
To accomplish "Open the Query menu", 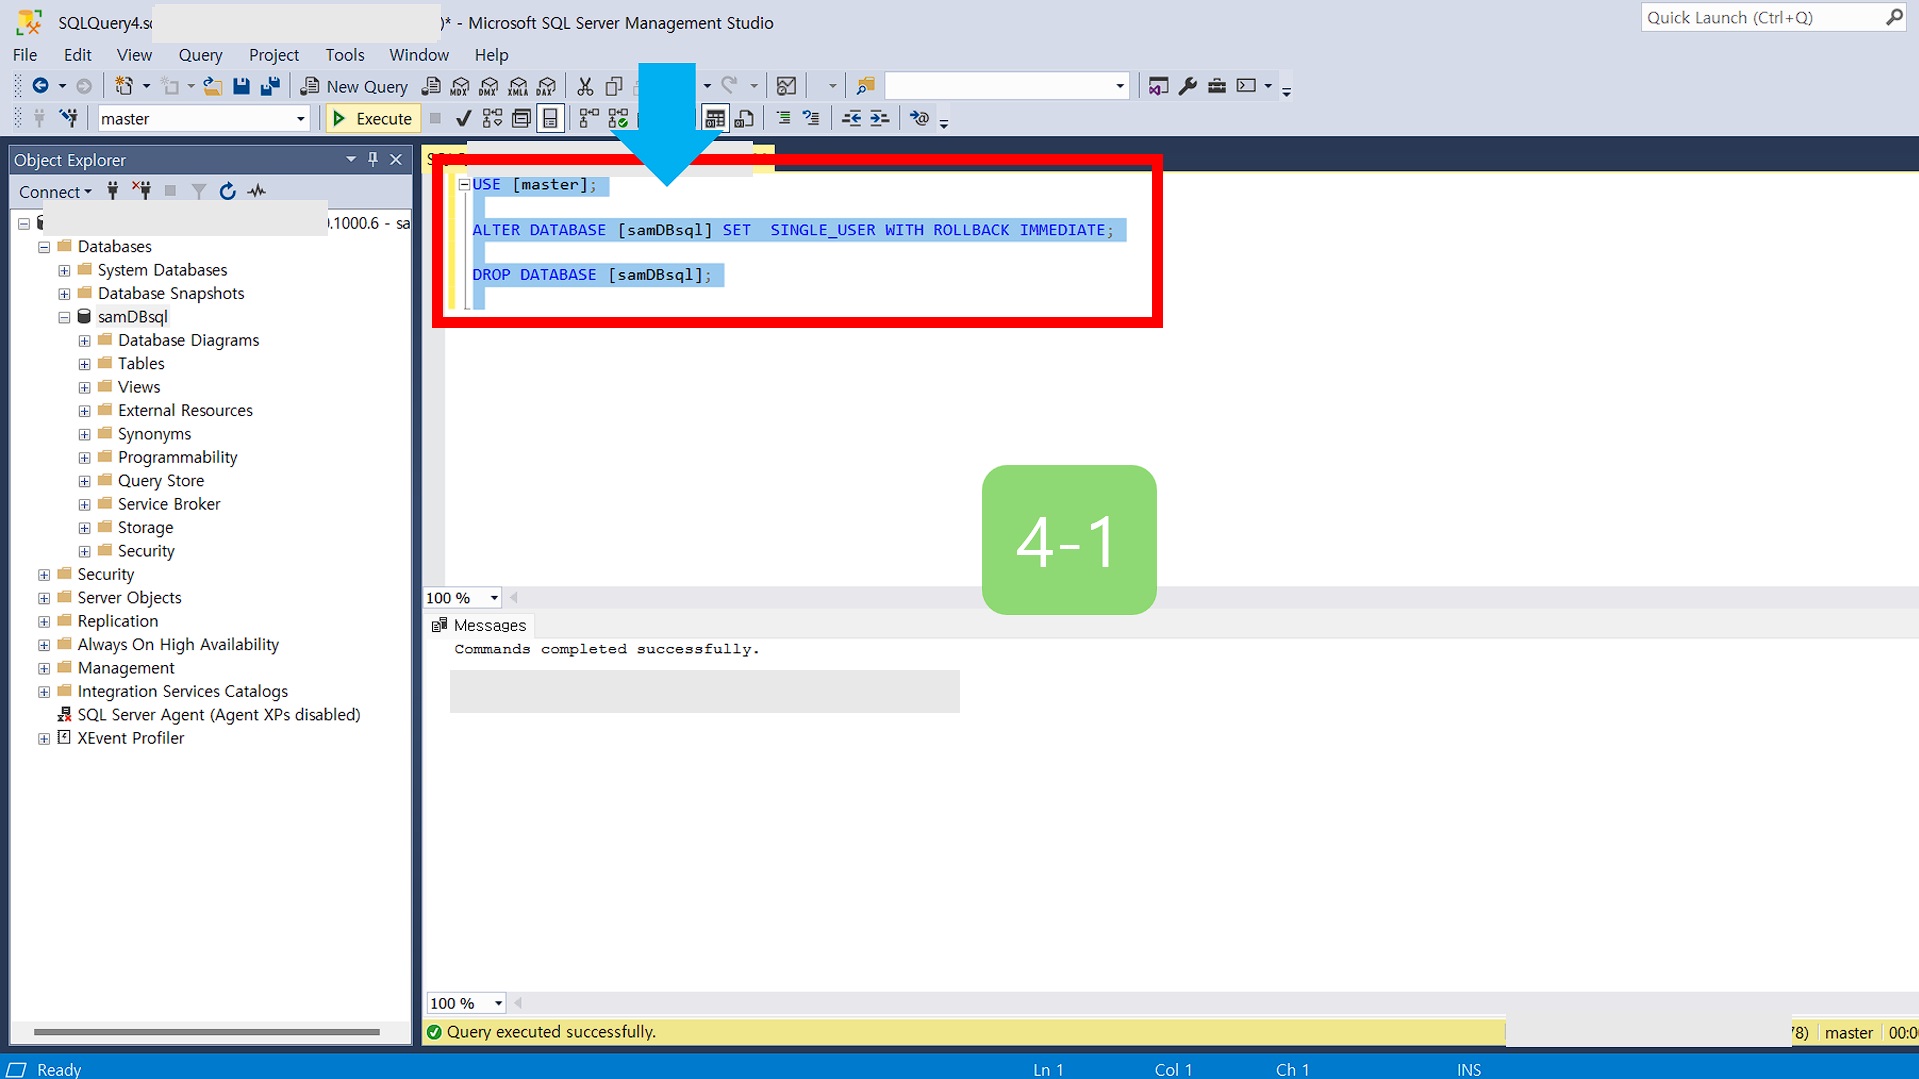I will coord(200,55).
